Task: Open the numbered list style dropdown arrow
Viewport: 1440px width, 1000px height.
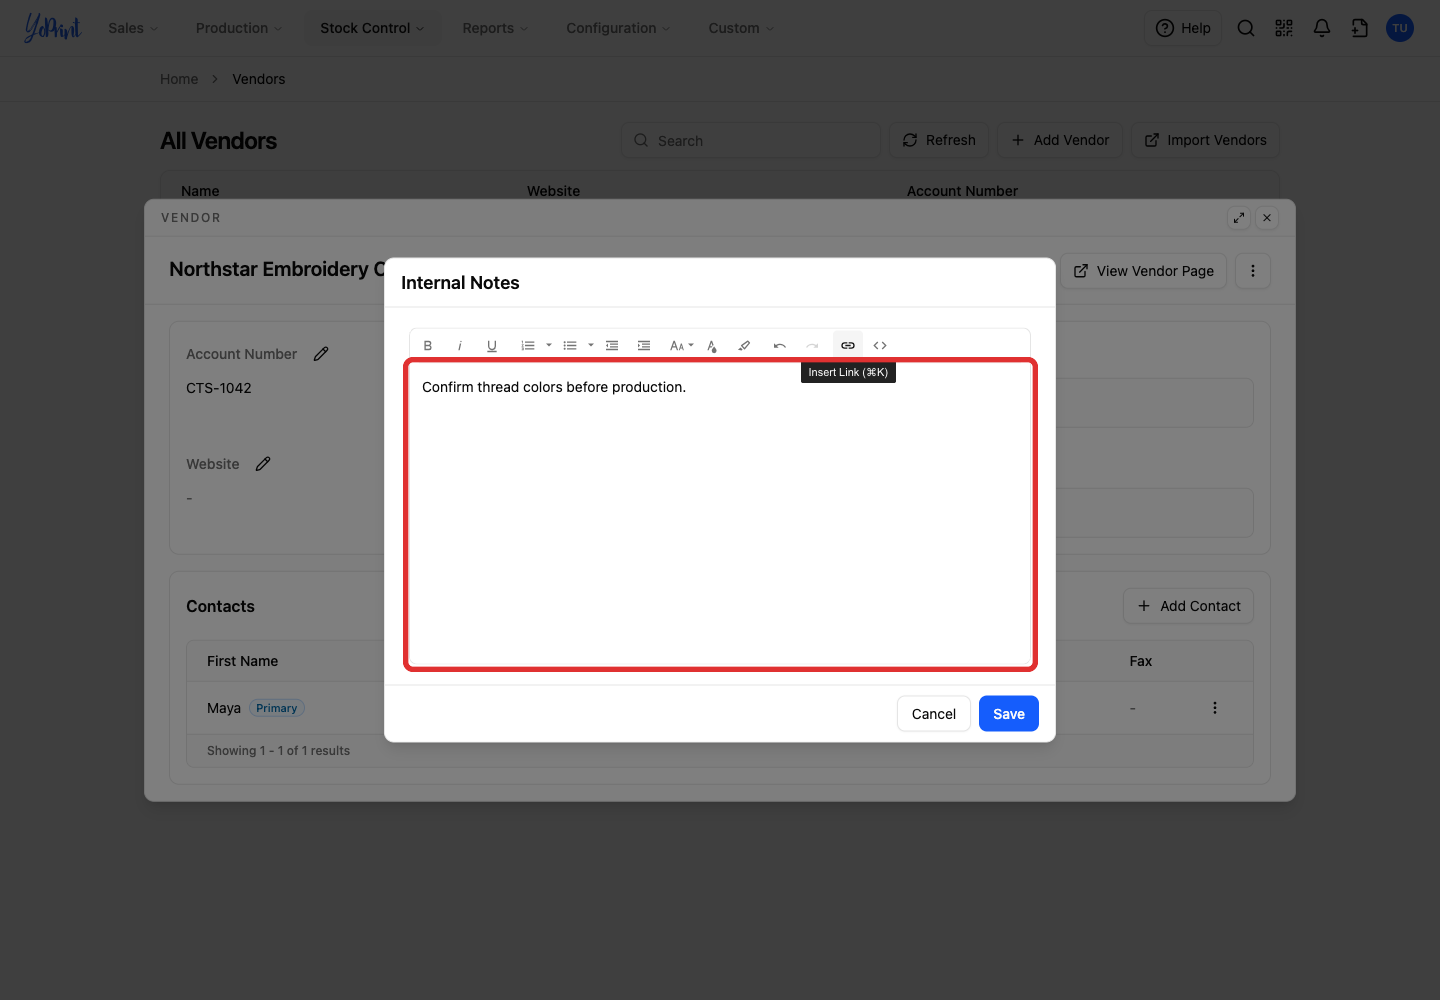Action: tap(549, 345)
